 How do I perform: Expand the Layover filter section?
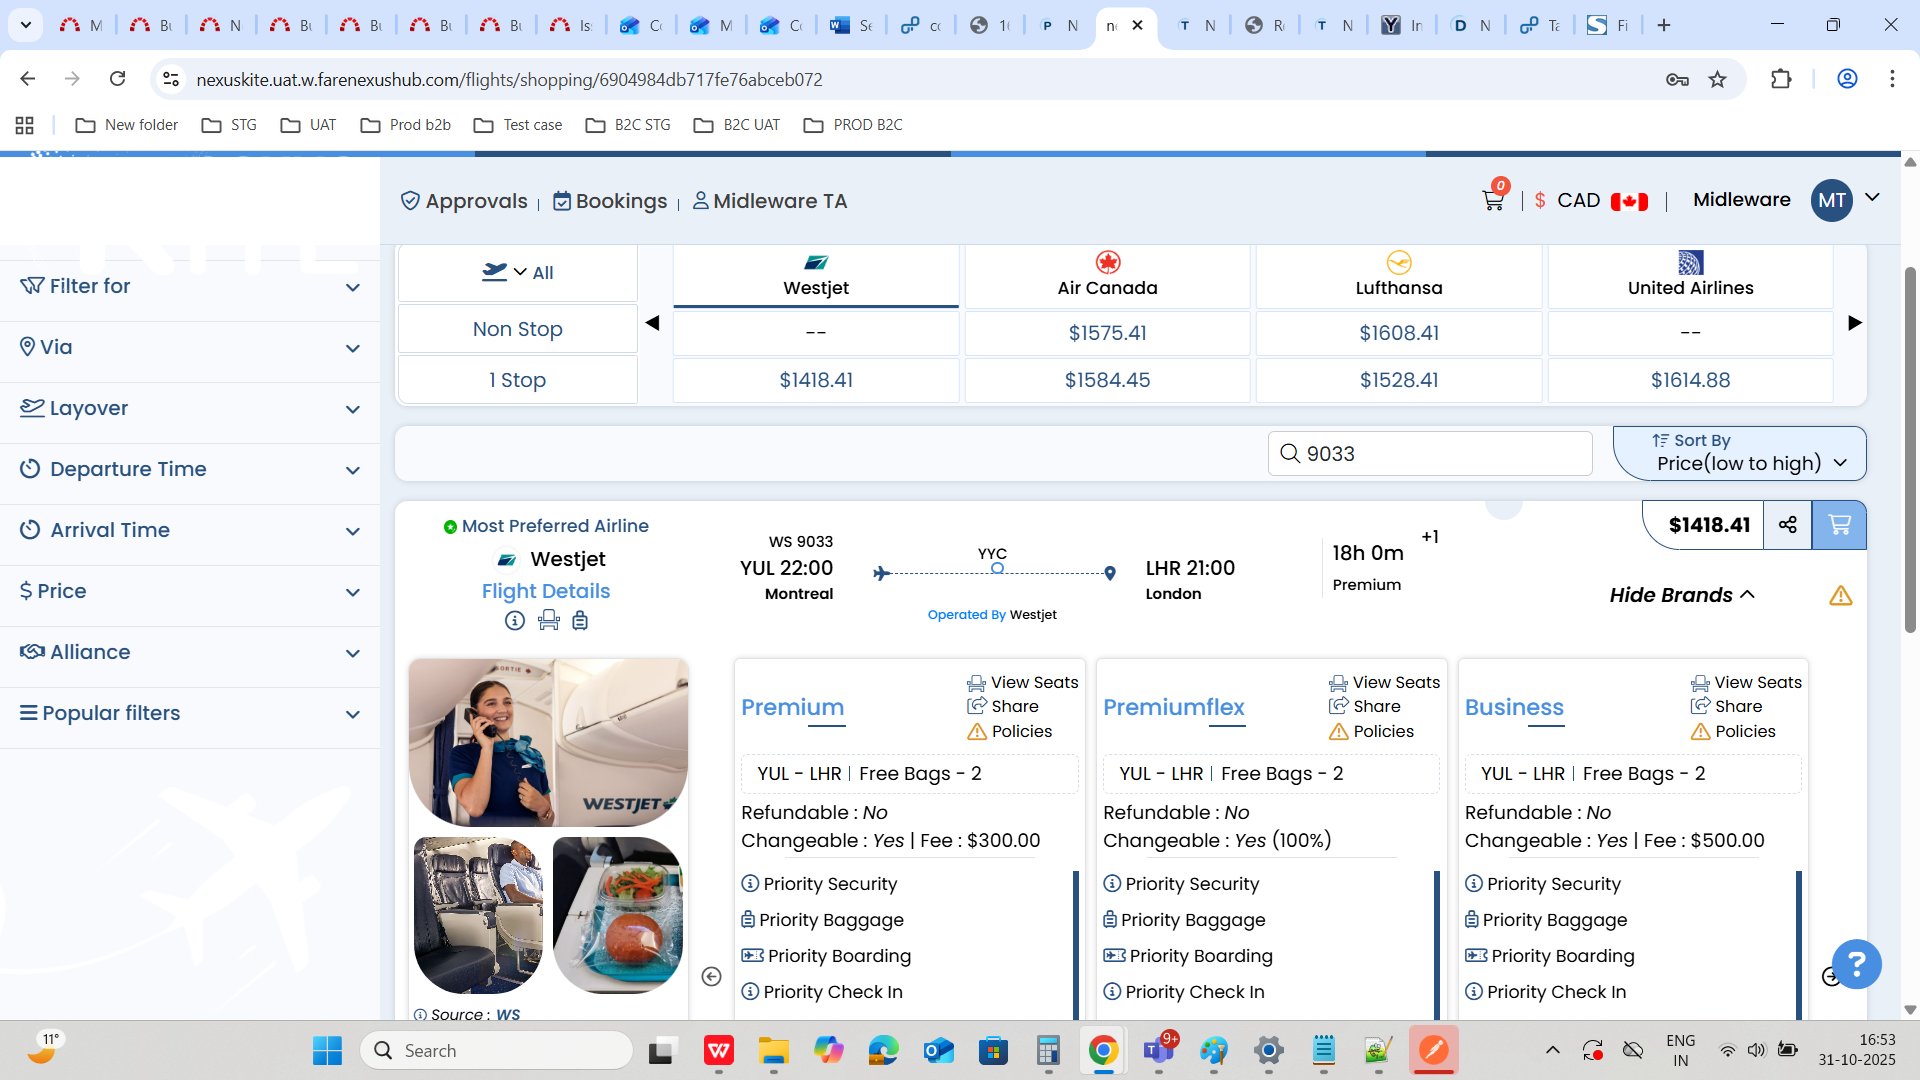(190, 409)
